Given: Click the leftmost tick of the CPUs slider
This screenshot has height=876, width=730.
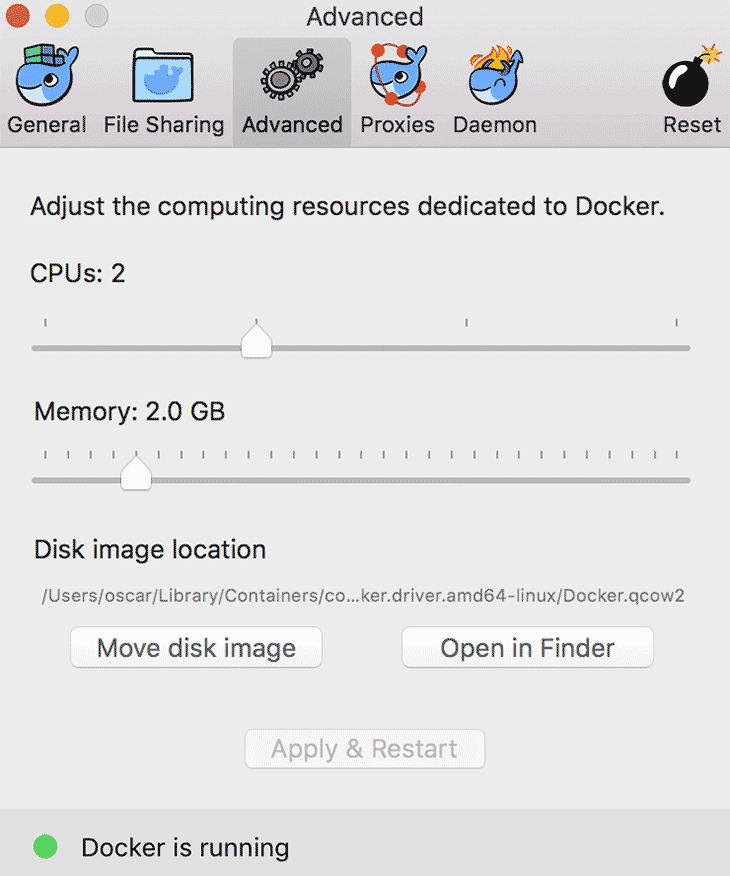Looking at the screenshot, I should (x=46, y=323).
